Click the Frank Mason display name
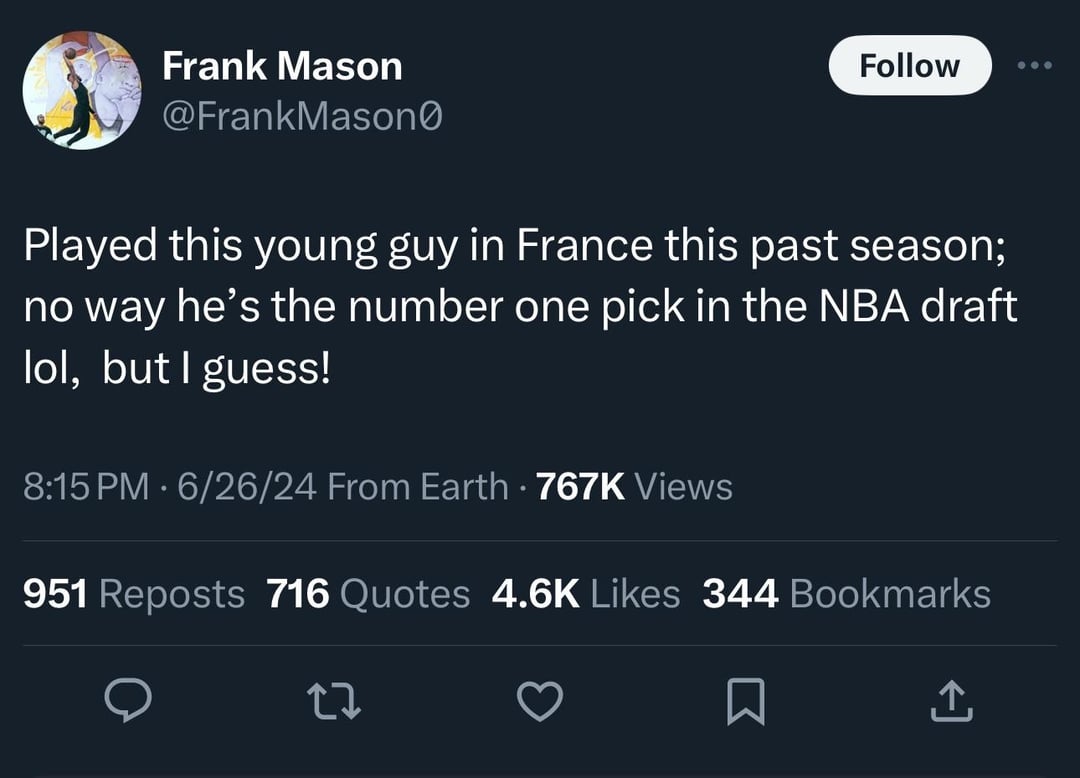Image resolution: width=1080 pixels, height=778 pixels. pos(282,67)
